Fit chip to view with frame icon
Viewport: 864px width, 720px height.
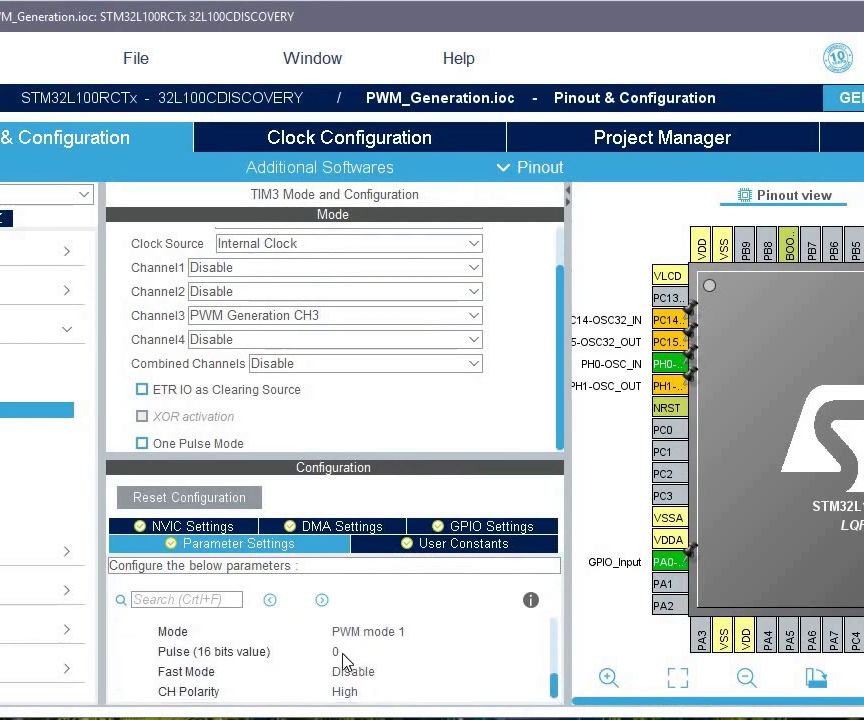click(x=678, y=678)
